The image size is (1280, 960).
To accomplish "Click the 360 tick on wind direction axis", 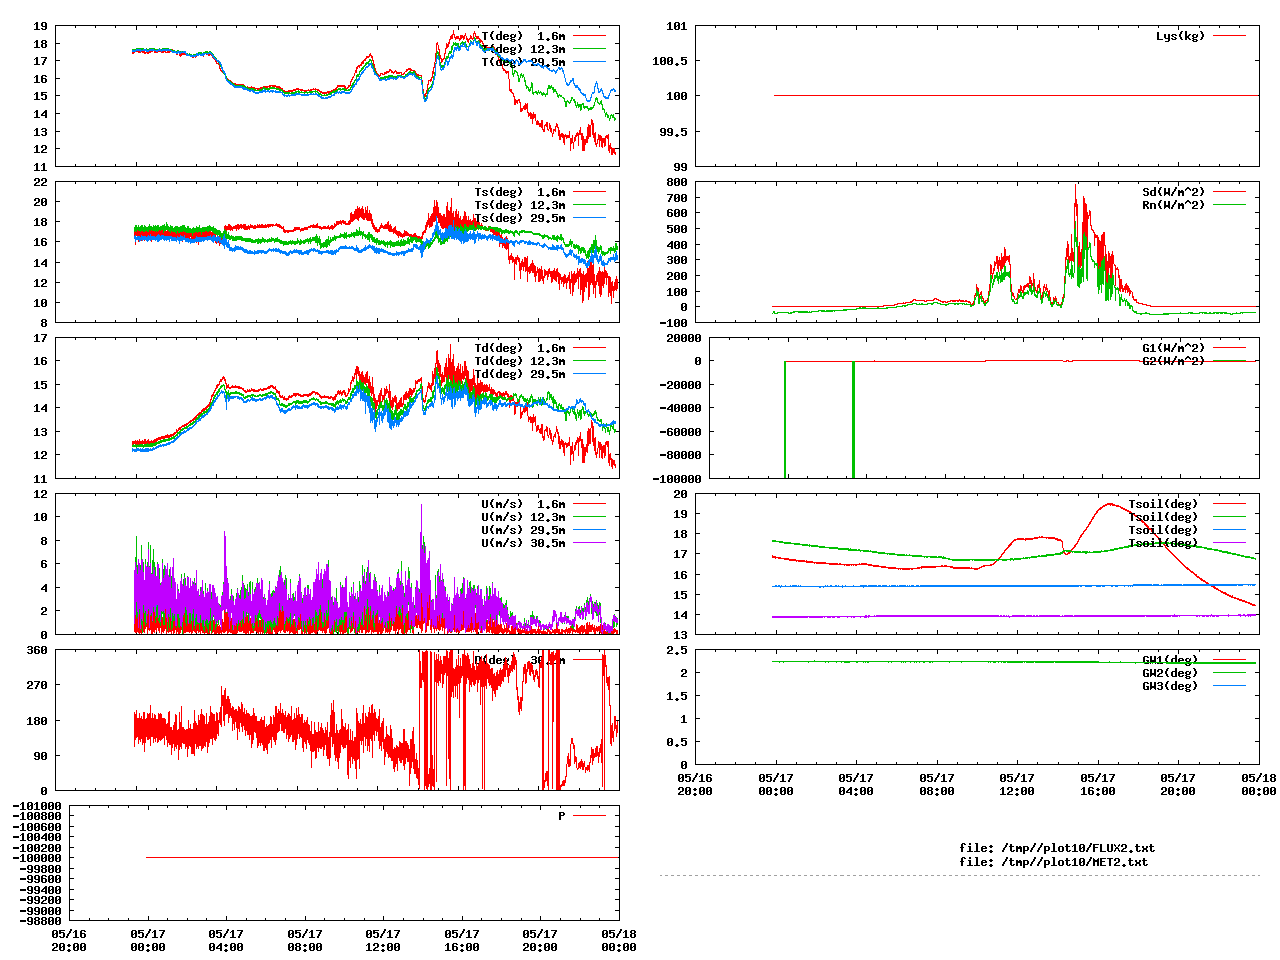I will (x=37, y=650).
